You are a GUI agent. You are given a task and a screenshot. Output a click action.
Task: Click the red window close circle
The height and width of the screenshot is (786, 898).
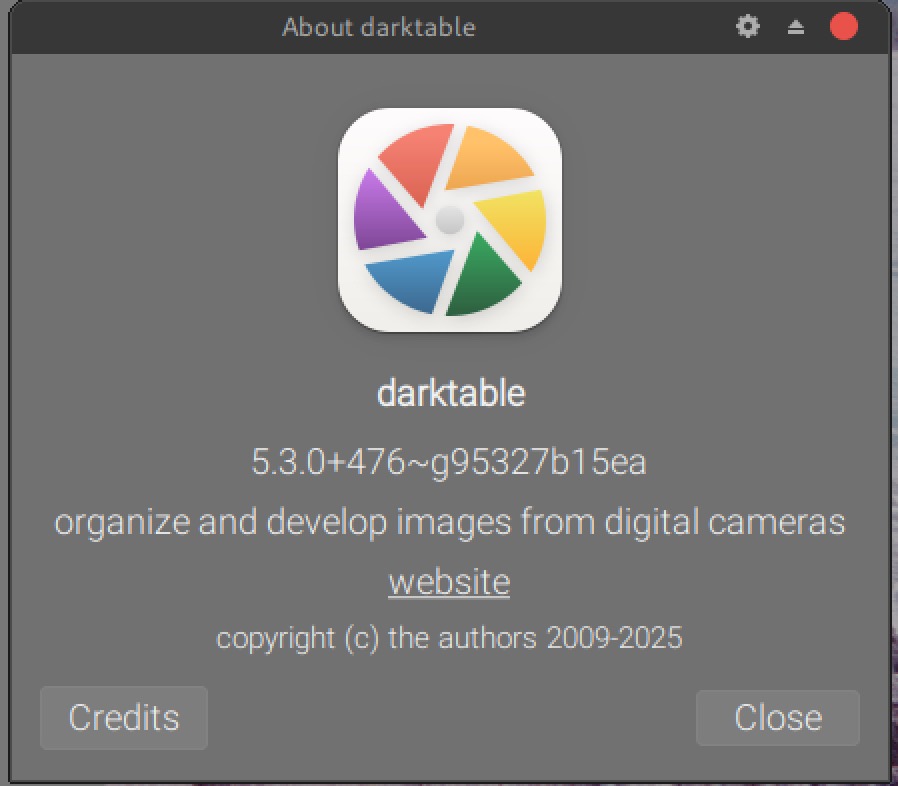coord(844,26)
